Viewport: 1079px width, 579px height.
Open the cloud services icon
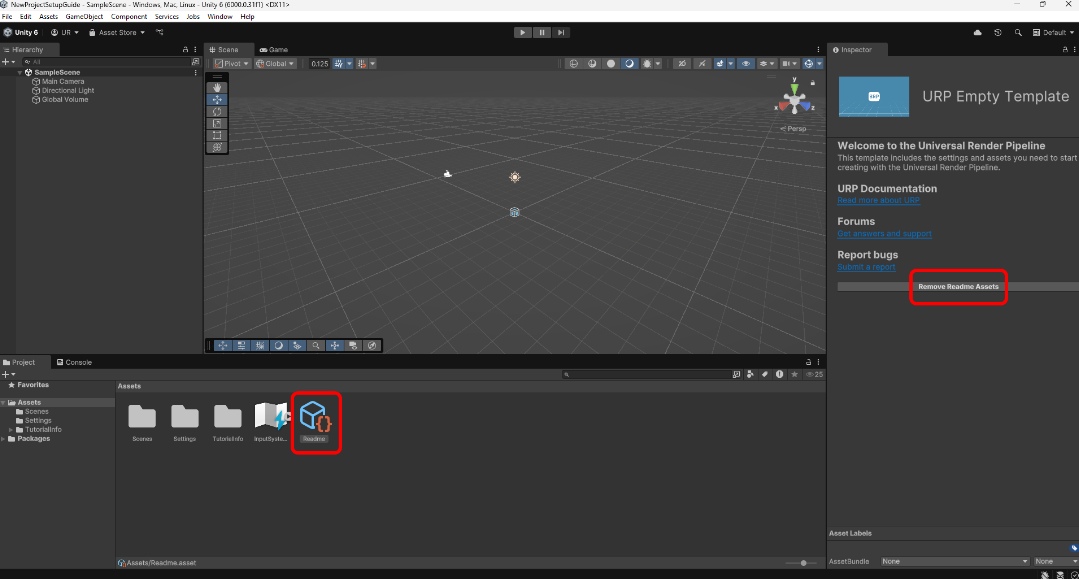click(x=977, y=32)
